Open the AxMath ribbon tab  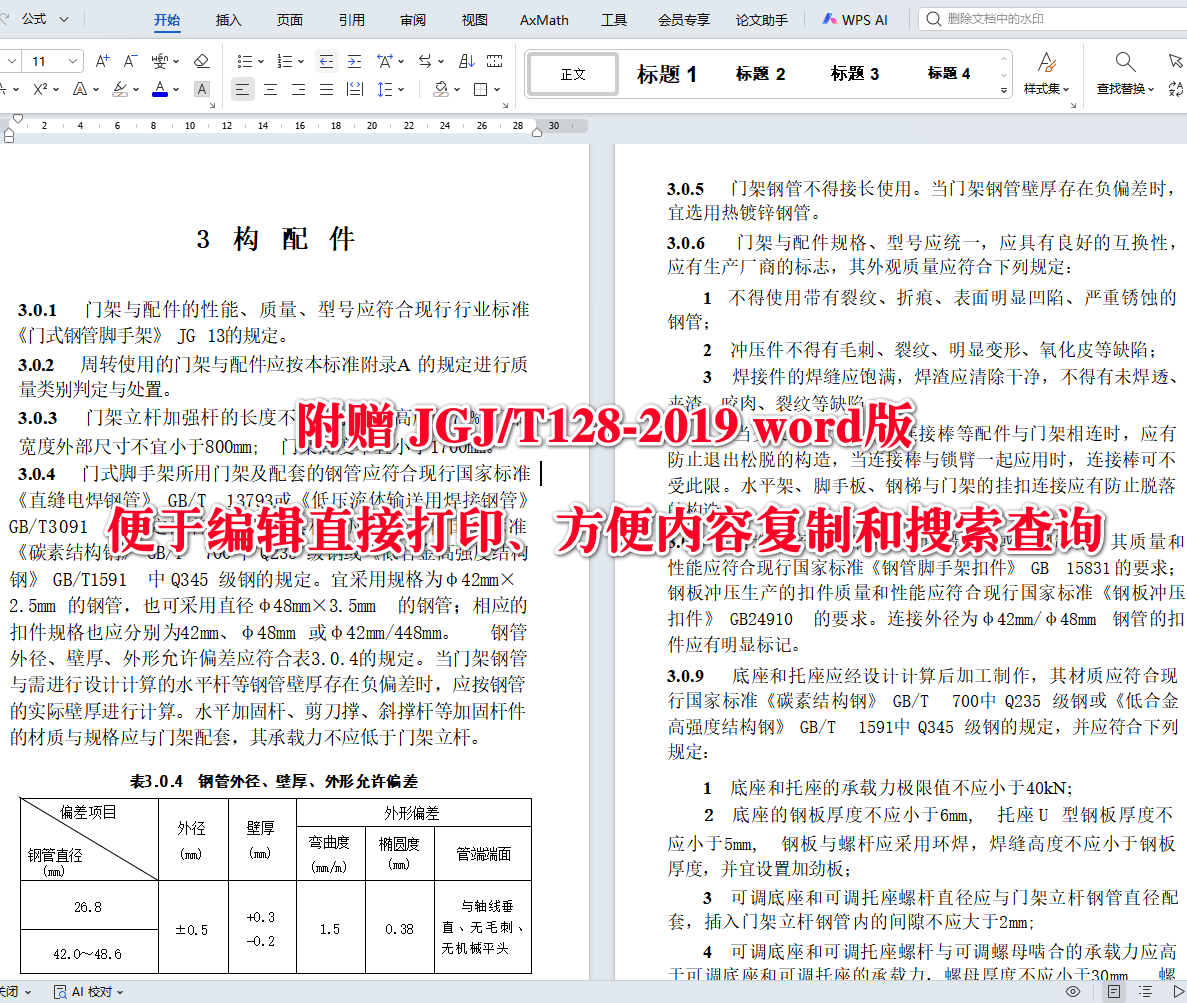(544, 20)
